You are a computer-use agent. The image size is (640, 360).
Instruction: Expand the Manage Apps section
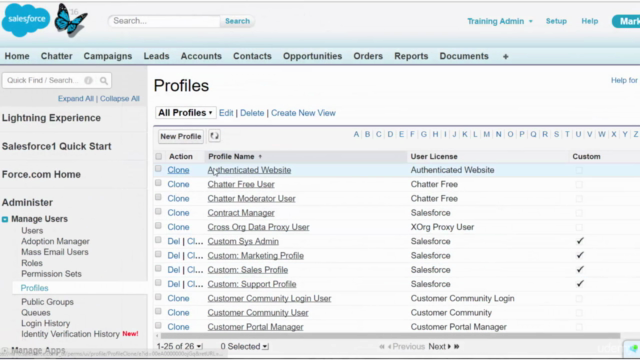click(x=38, y=350)
